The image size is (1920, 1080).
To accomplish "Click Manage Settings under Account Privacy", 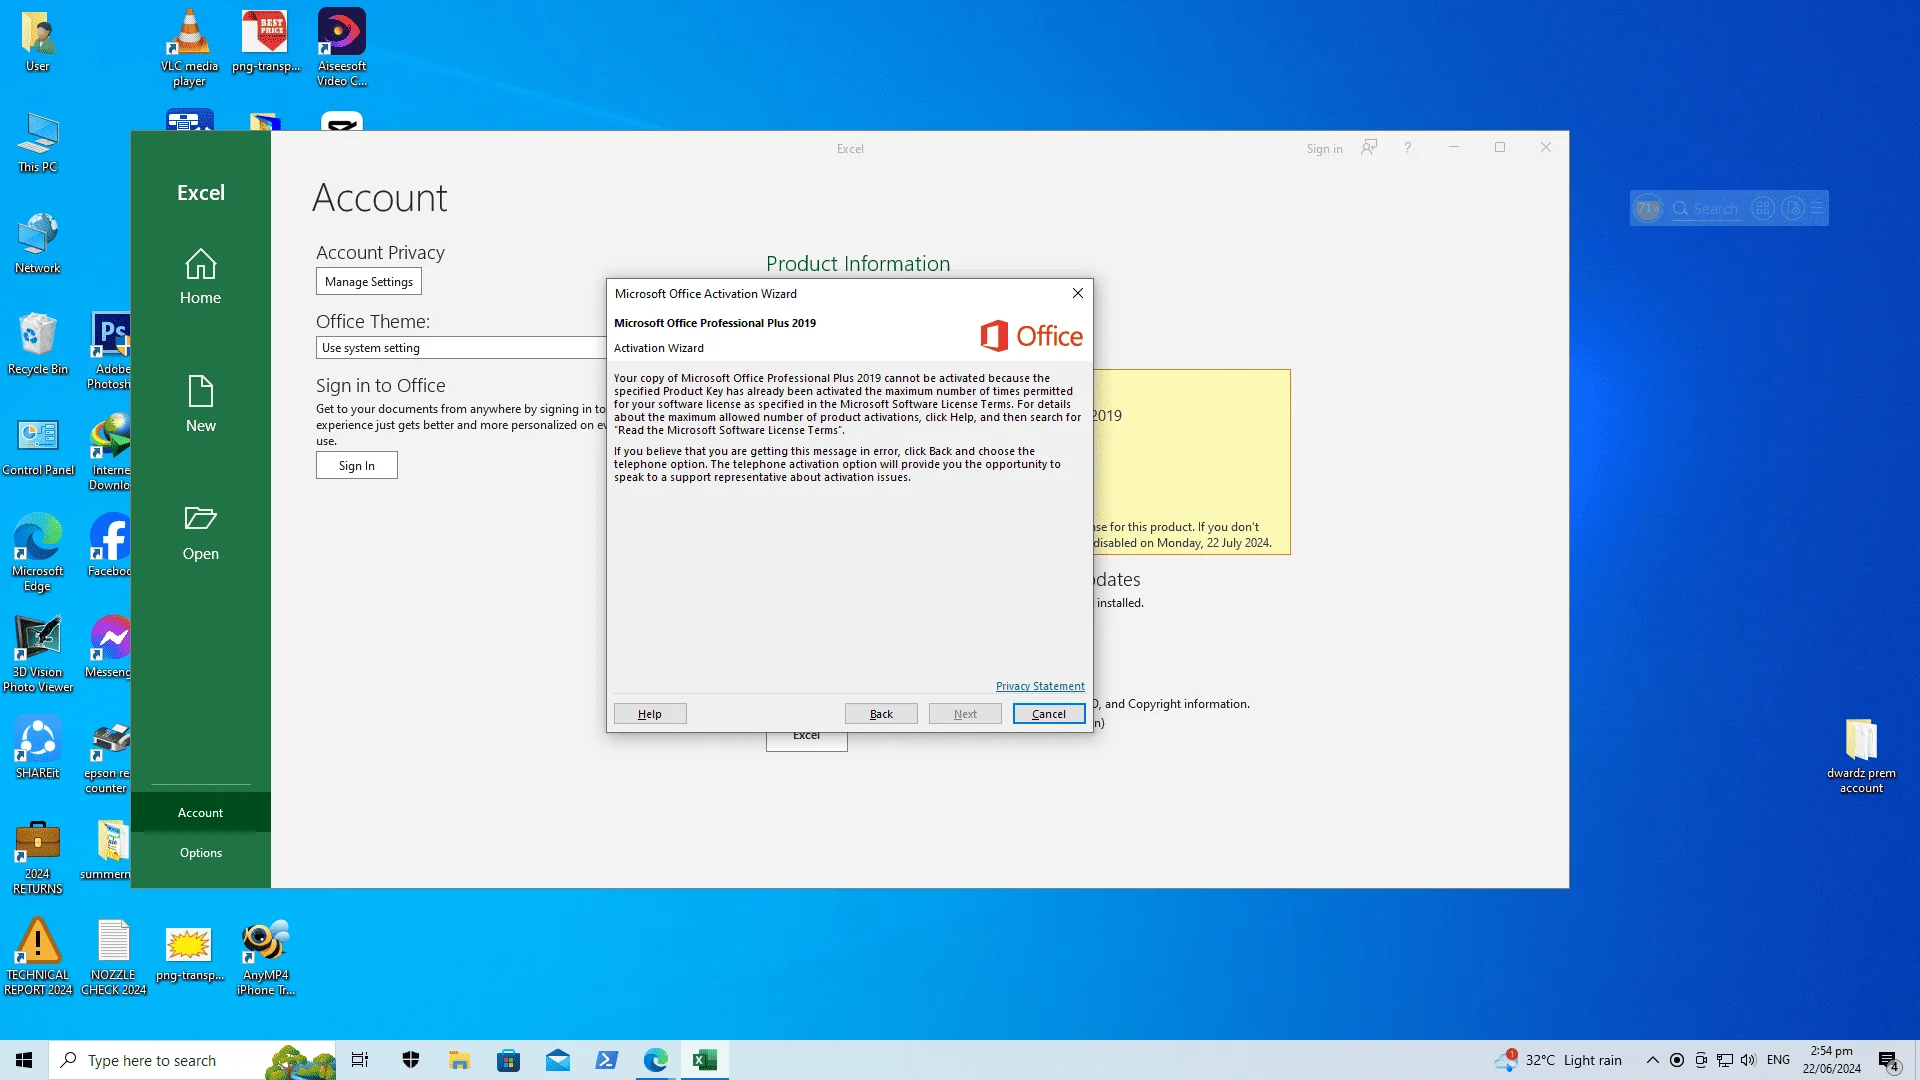I will pyautogui.click(x=369, y=282).
